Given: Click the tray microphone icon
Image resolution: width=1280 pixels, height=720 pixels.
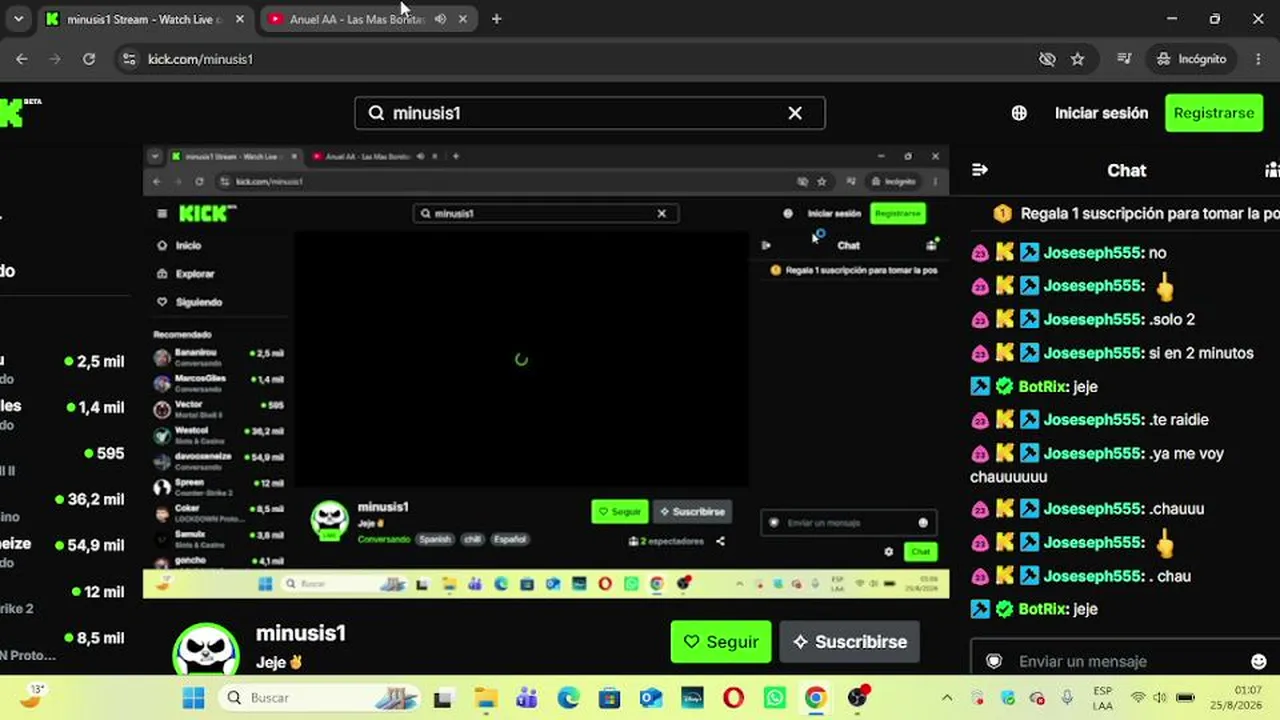Looking at the screenshot, I should coord(1067,697).
